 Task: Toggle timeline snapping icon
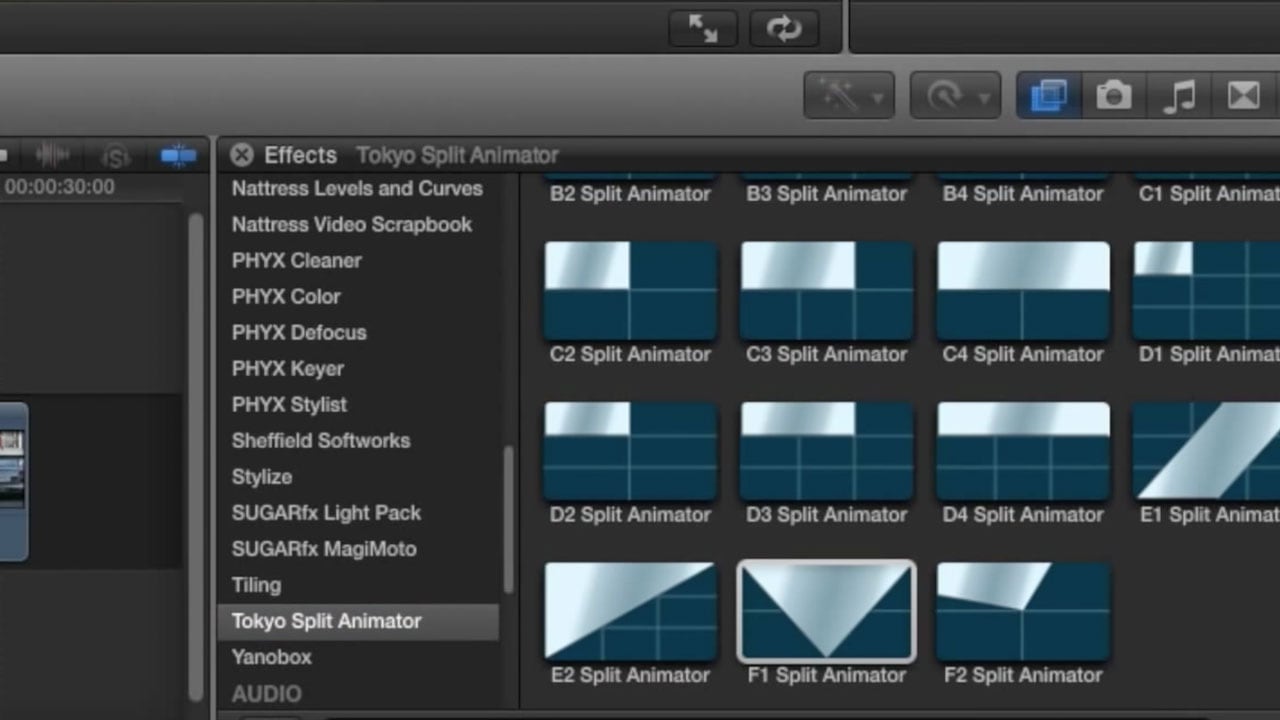click(x=178, y=156)
